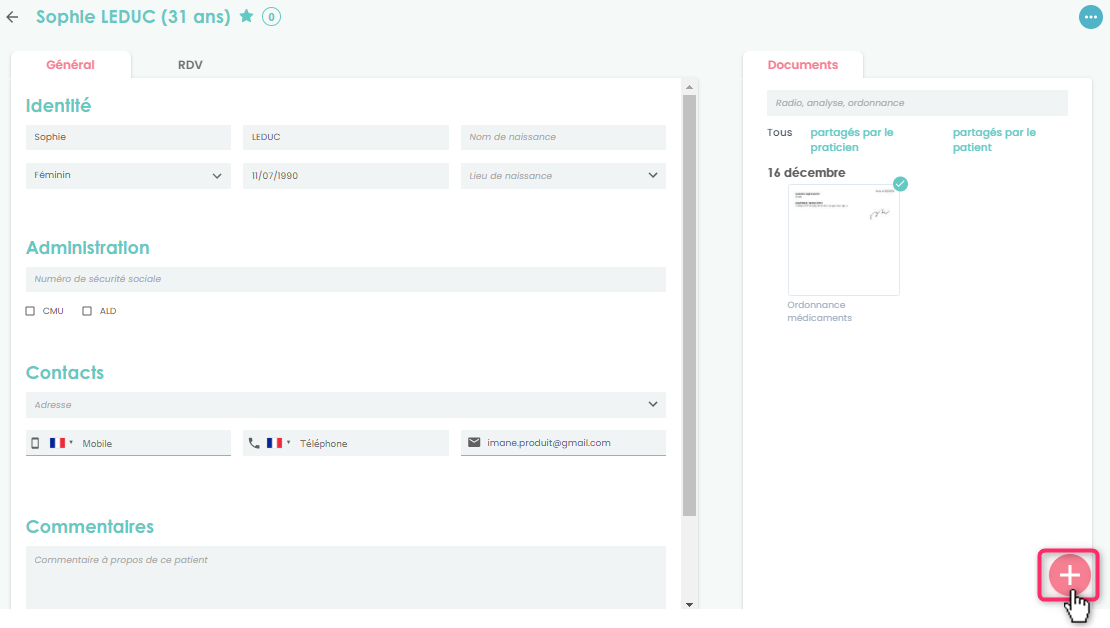
Task: Click the Numéro de sécurité sociale field
Action: pyautogui.click(x=345, y=279)
